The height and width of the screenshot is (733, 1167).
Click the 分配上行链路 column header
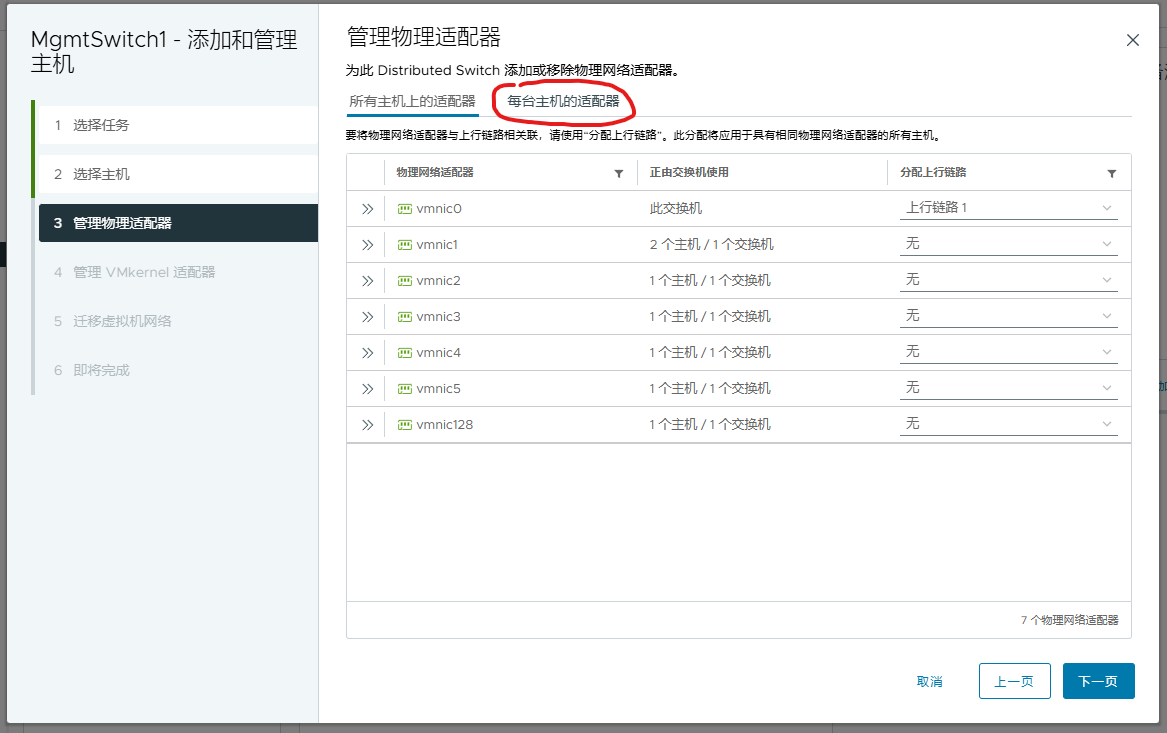(x=933, y=173)
